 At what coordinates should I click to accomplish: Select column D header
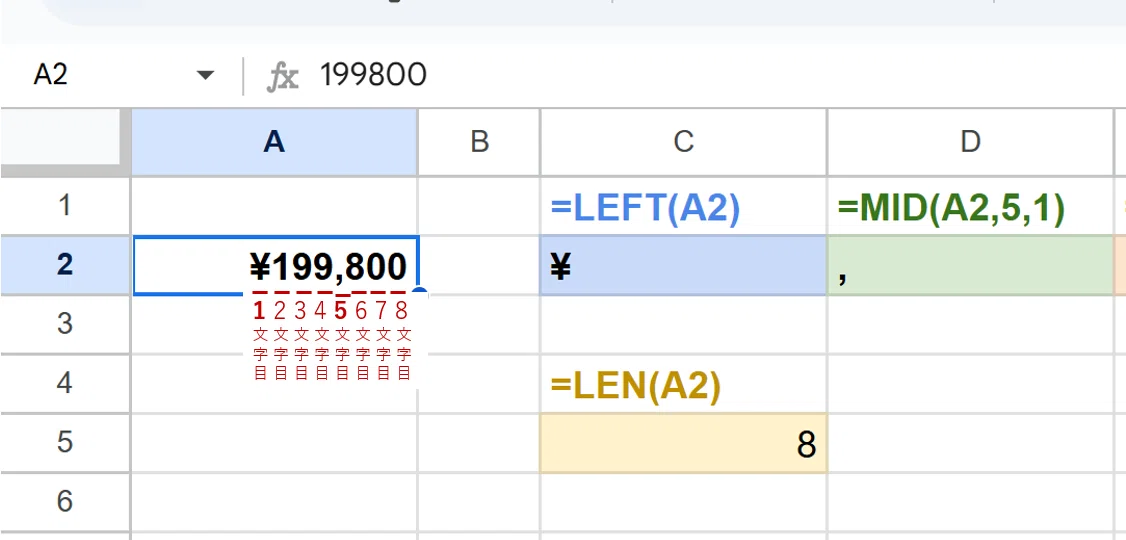point(970,142)
